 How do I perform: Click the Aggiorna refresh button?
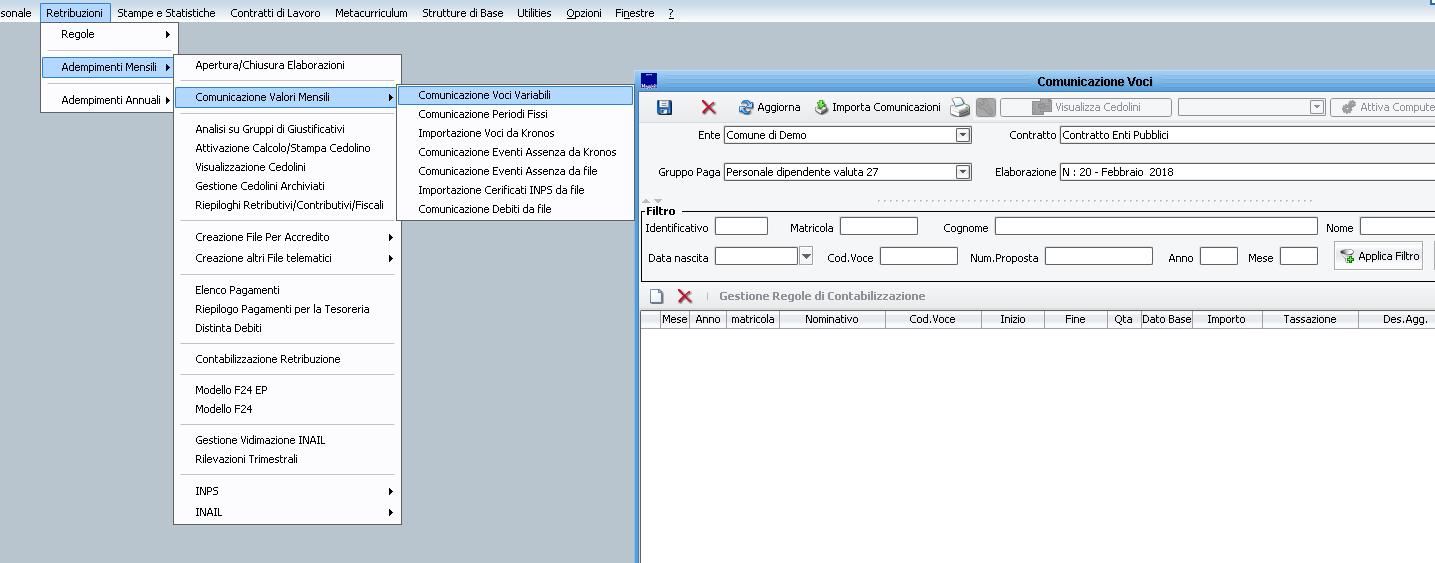770,107
